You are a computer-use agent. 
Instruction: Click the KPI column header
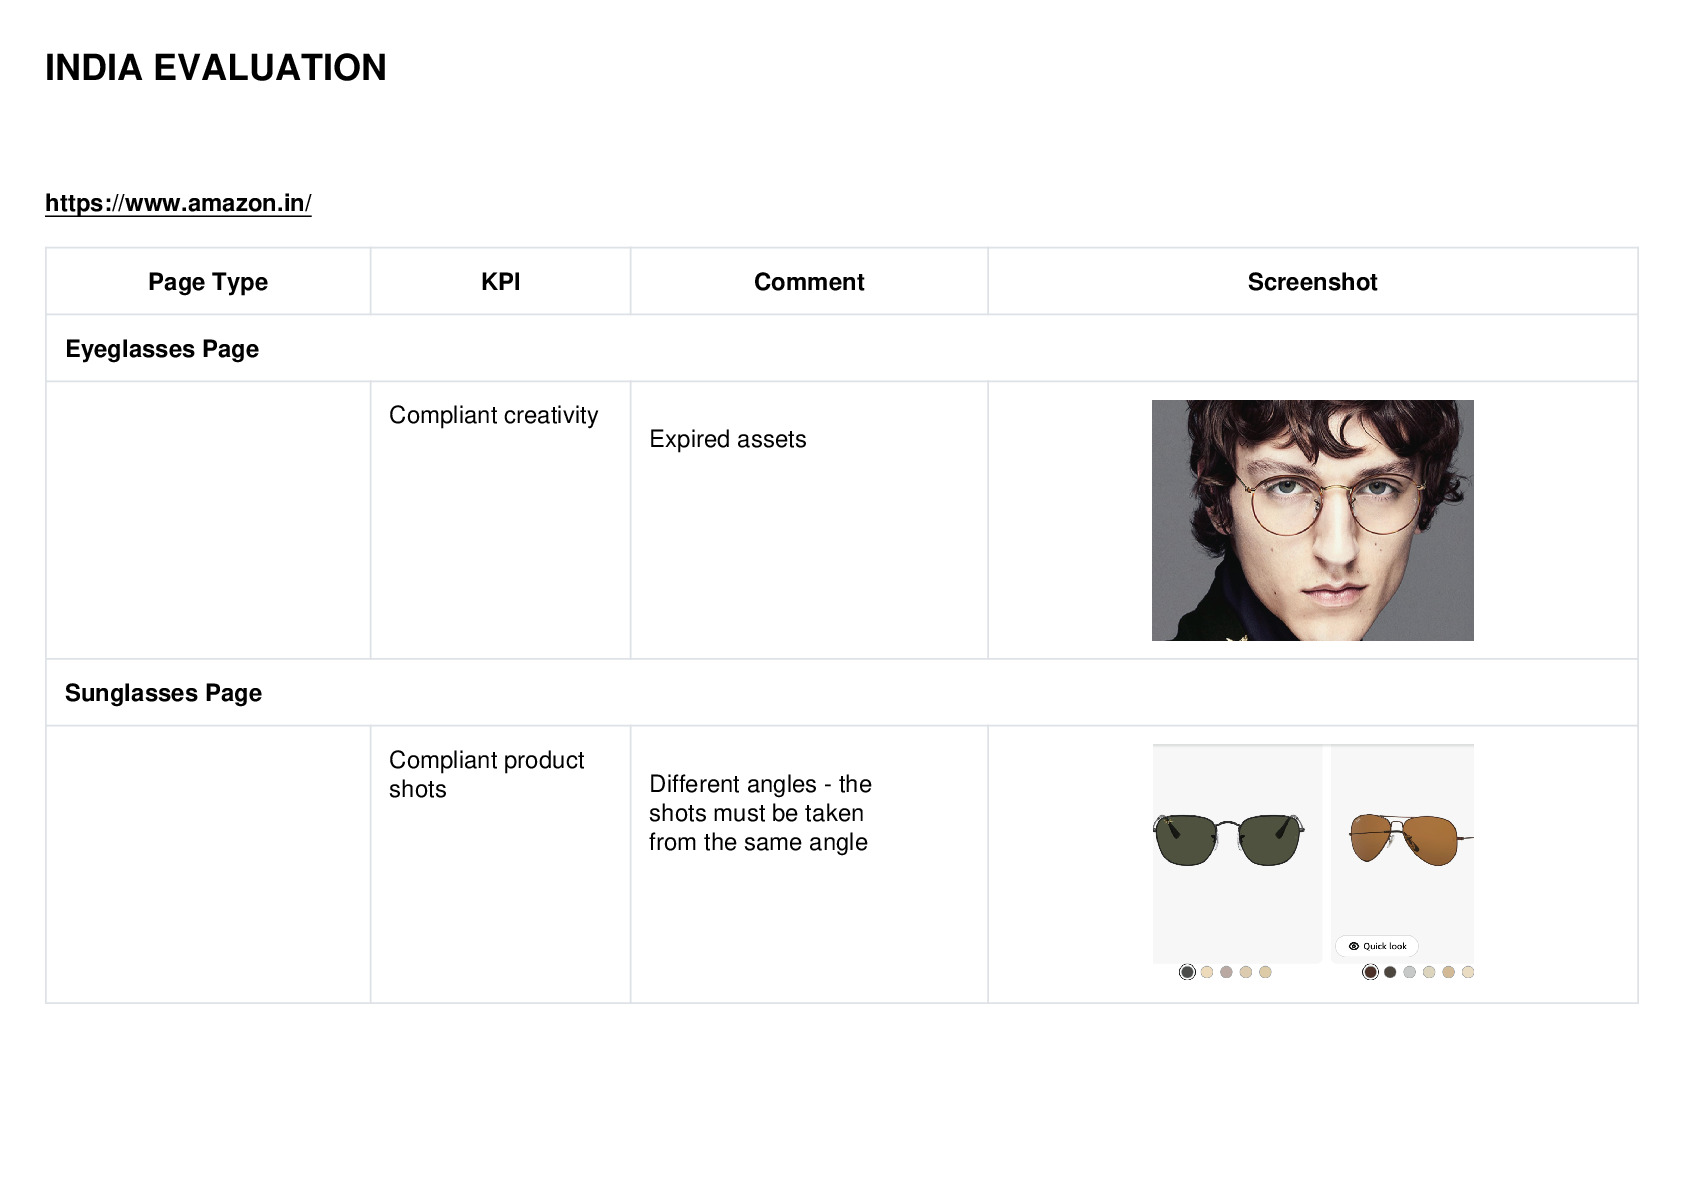(501, 282)
